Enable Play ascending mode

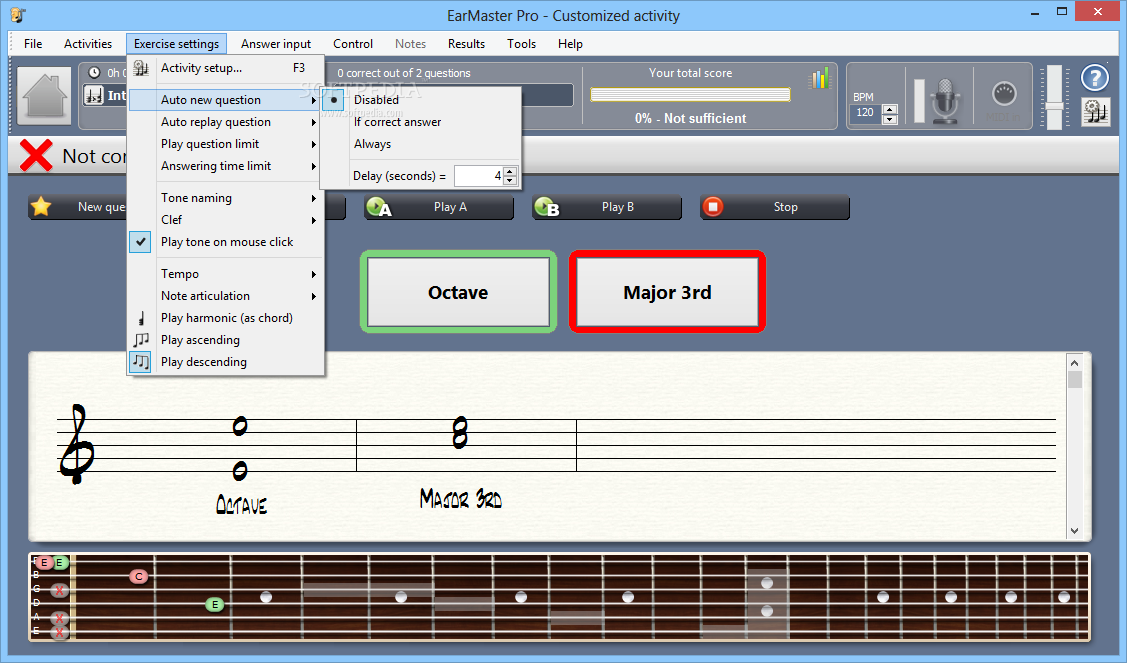click(x=201, y=340)
